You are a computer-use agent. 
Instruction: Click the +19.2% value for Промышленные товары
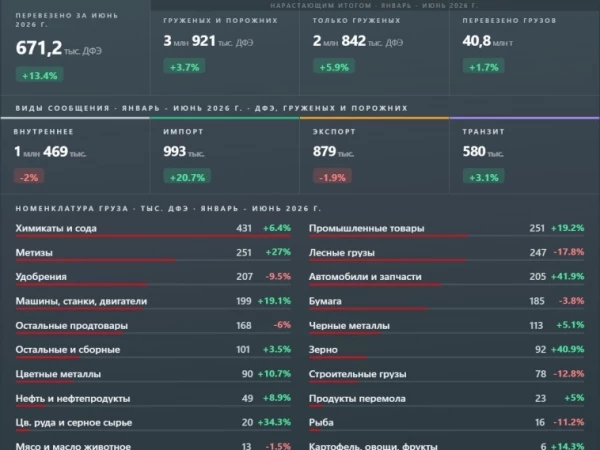567,228
